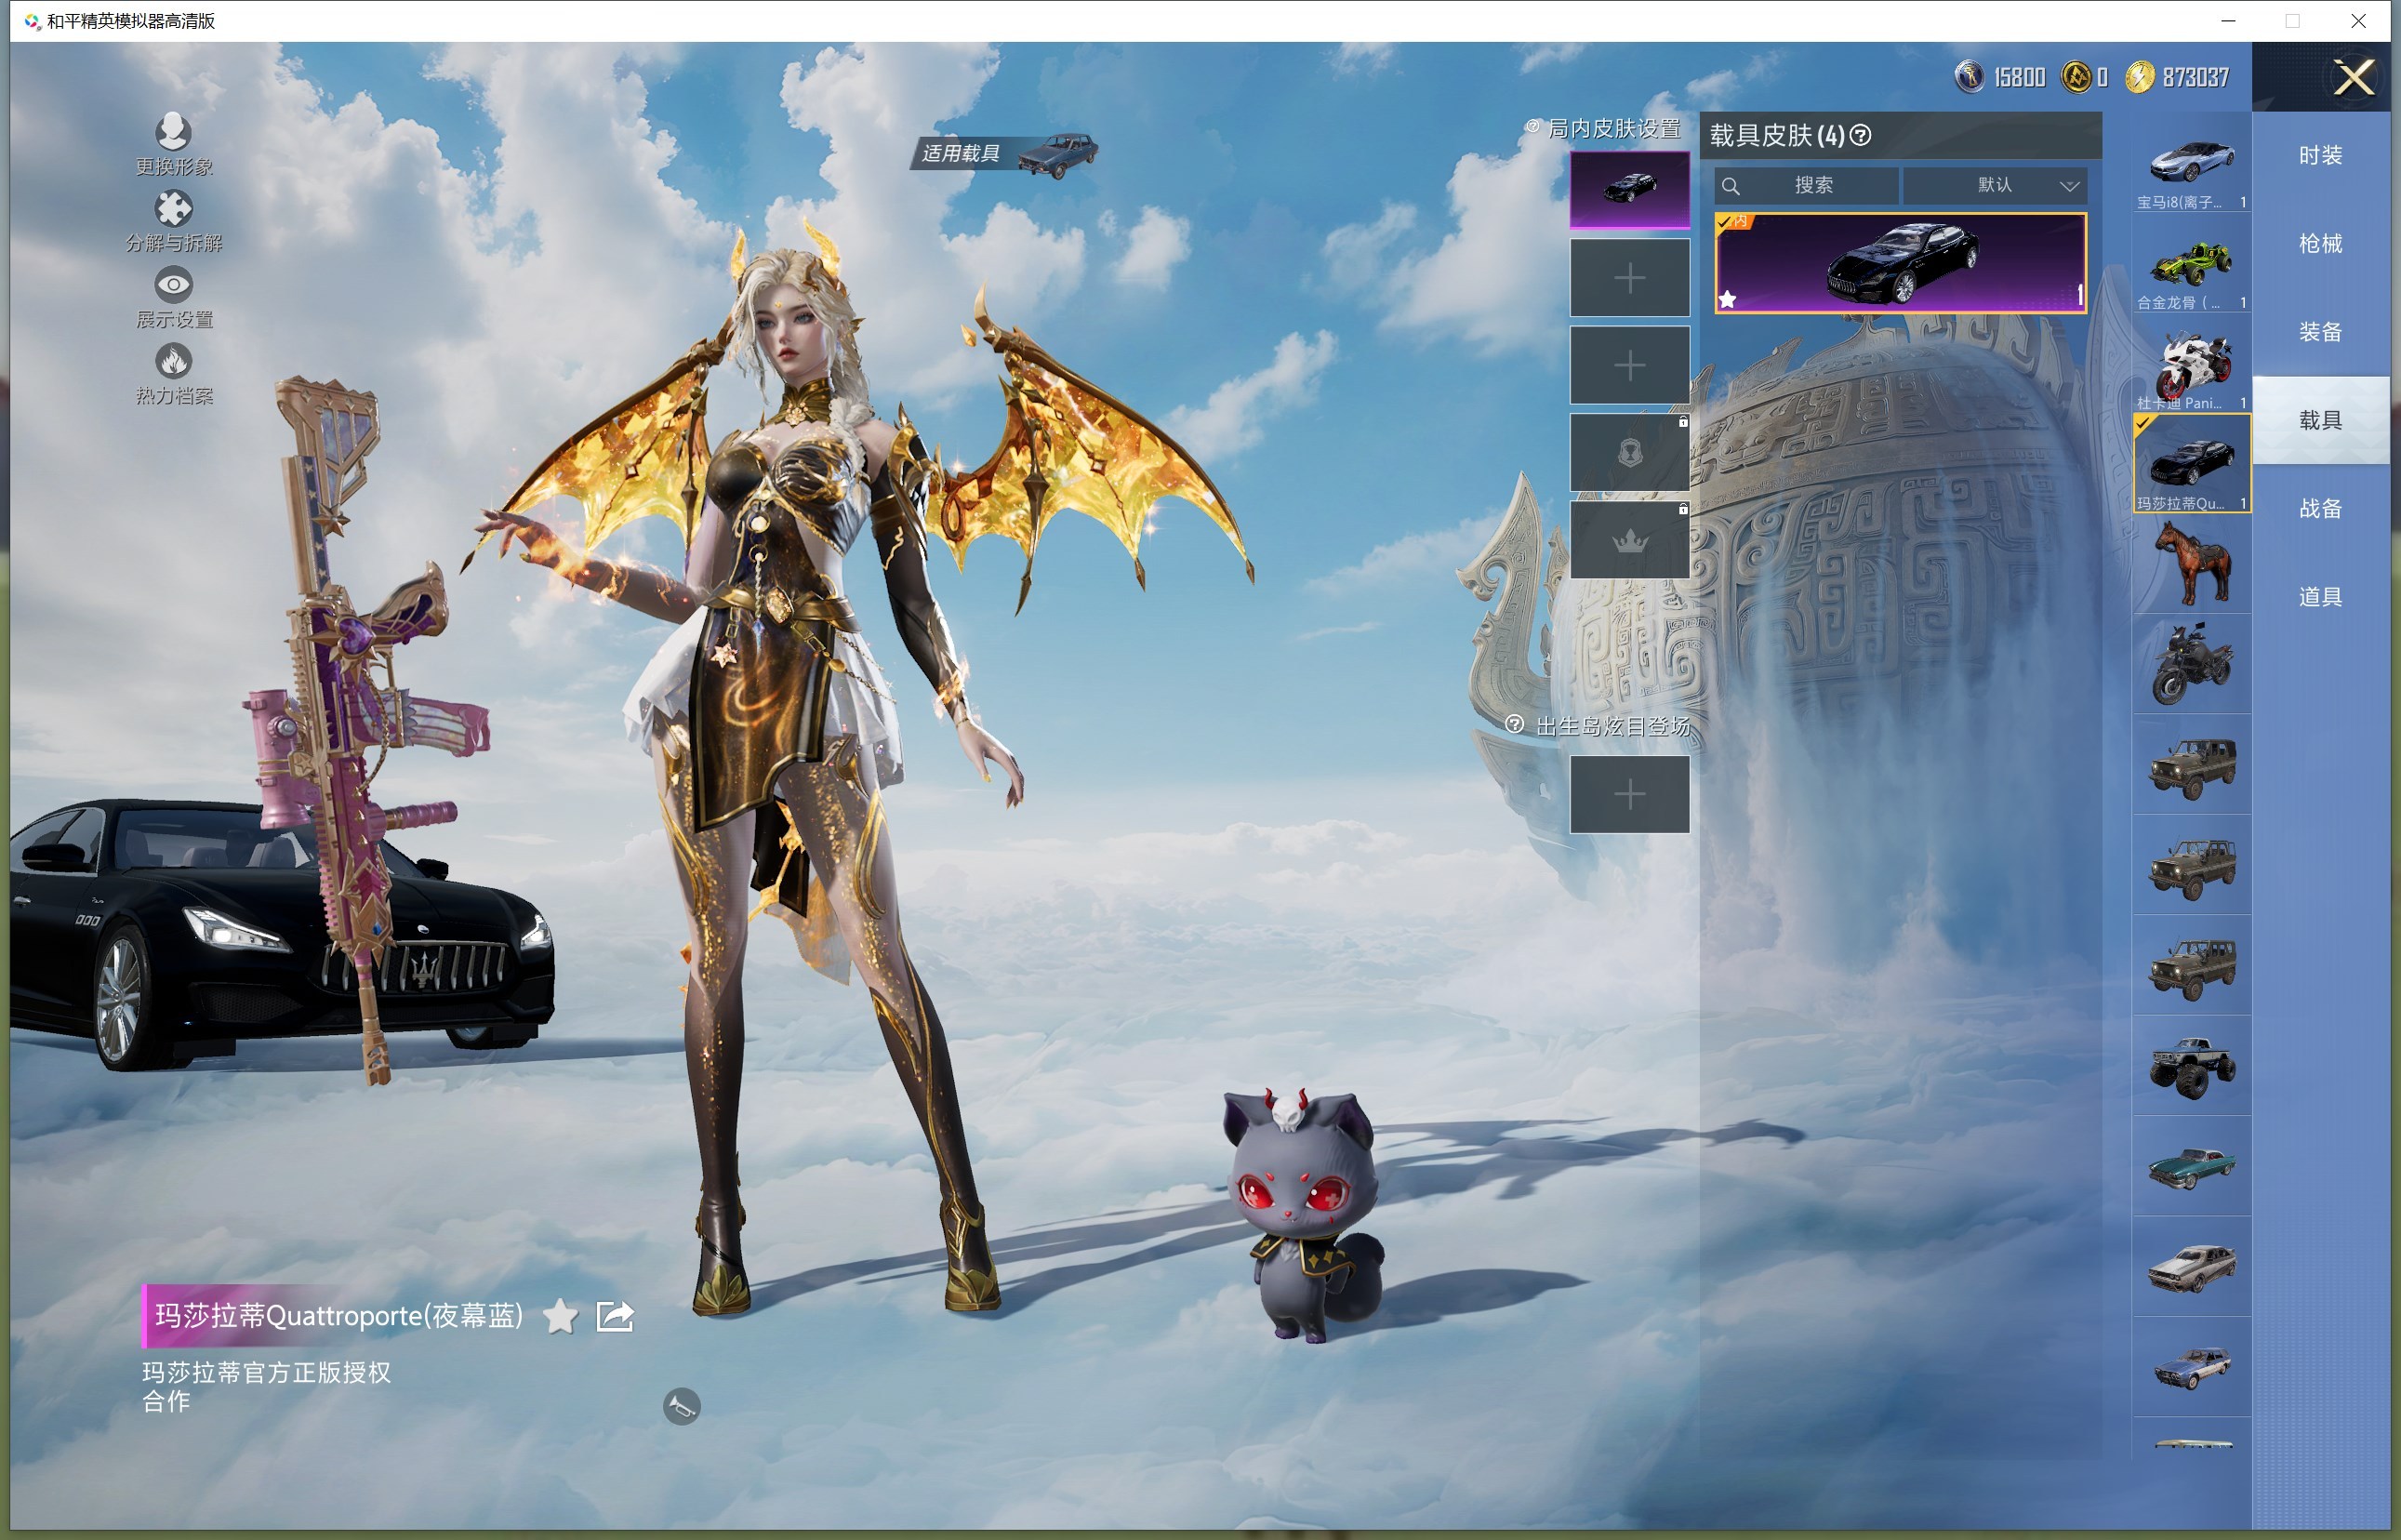Close the warehouse with the X
Viewport: 2401px width, 1540px height.
(x=2354, y=76)
